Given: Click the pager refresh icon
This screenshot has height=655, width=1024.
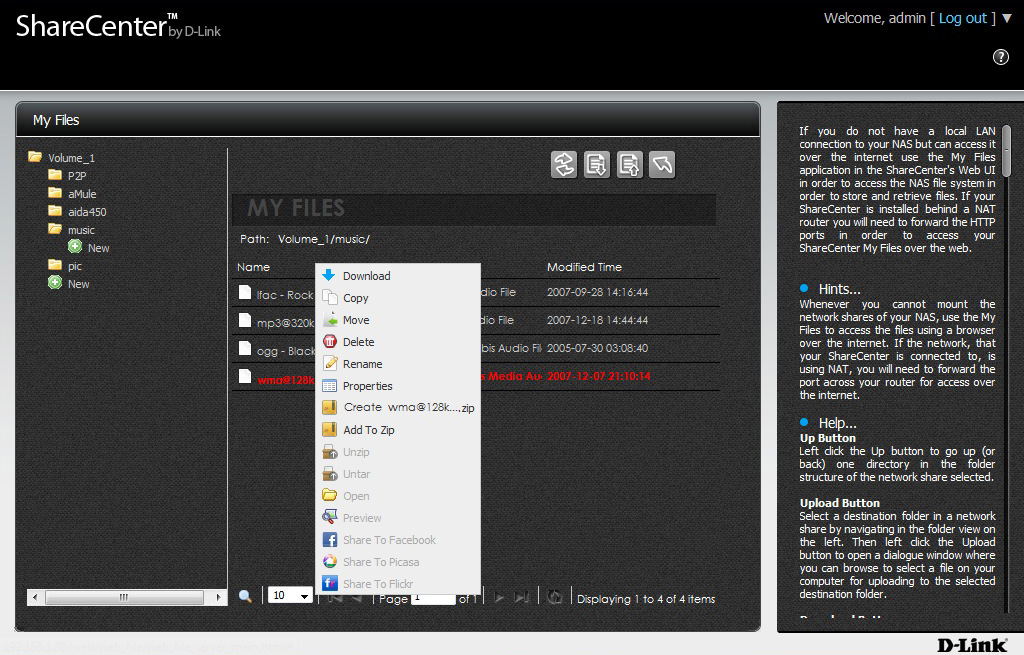Looking at the screenshot, I should coord(554,597).
